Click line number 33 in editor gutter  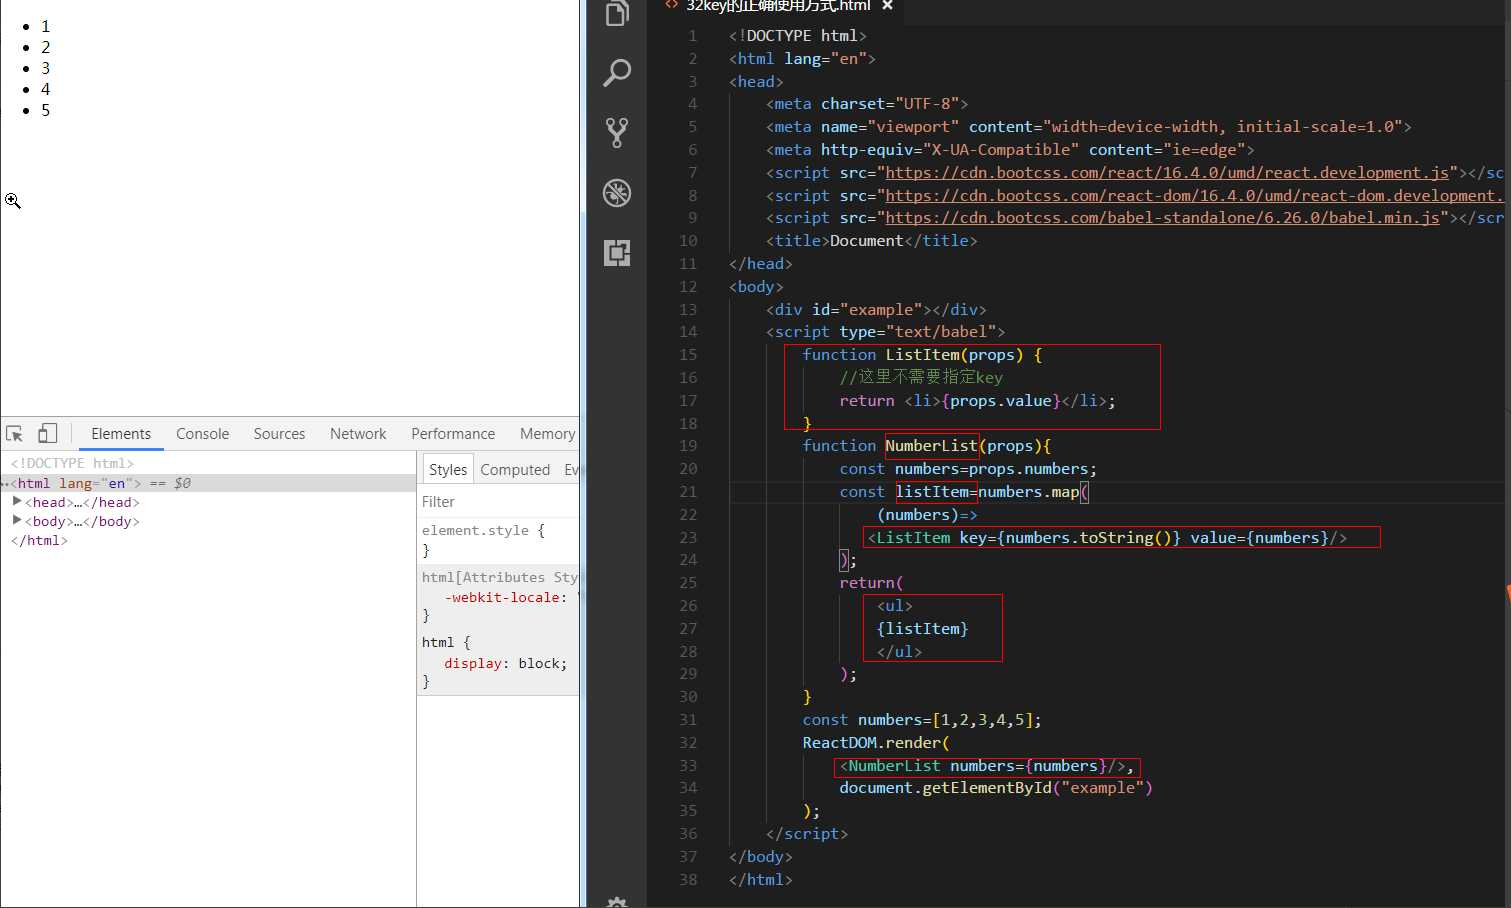coord(688,765)
